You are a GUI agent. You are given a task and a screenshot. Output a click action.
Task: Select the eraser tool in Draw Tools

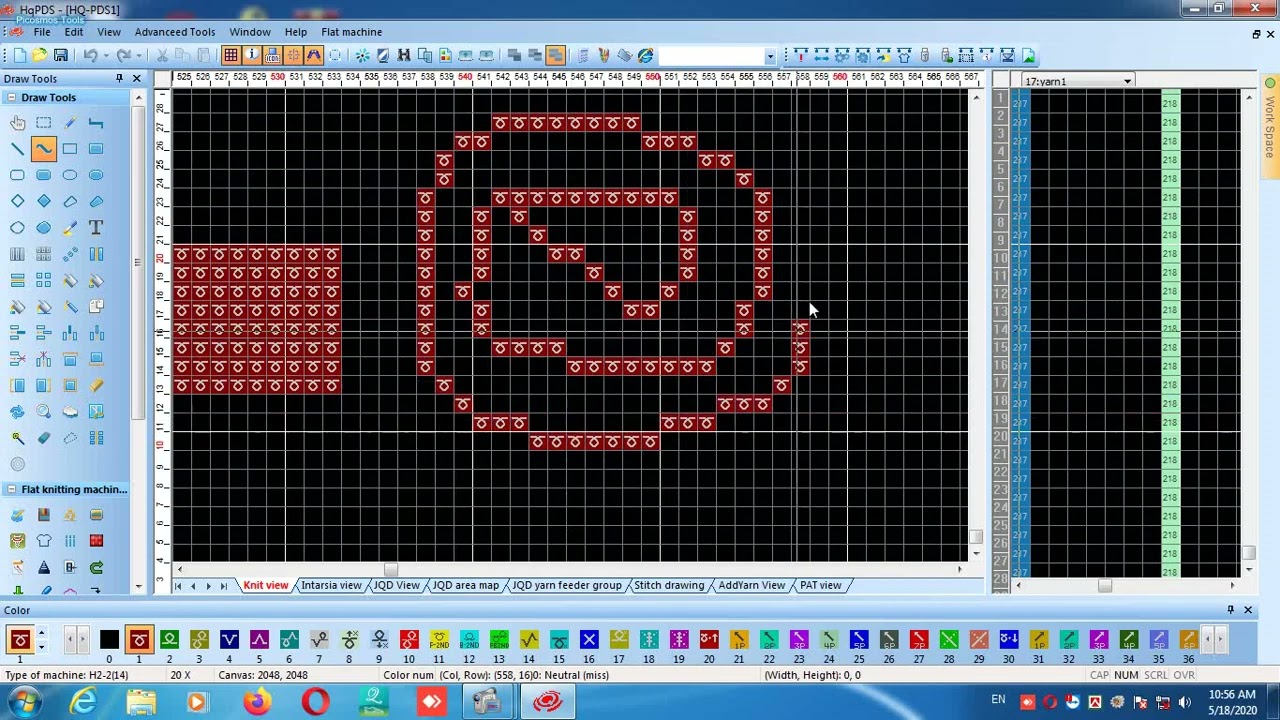coord(43,438)
